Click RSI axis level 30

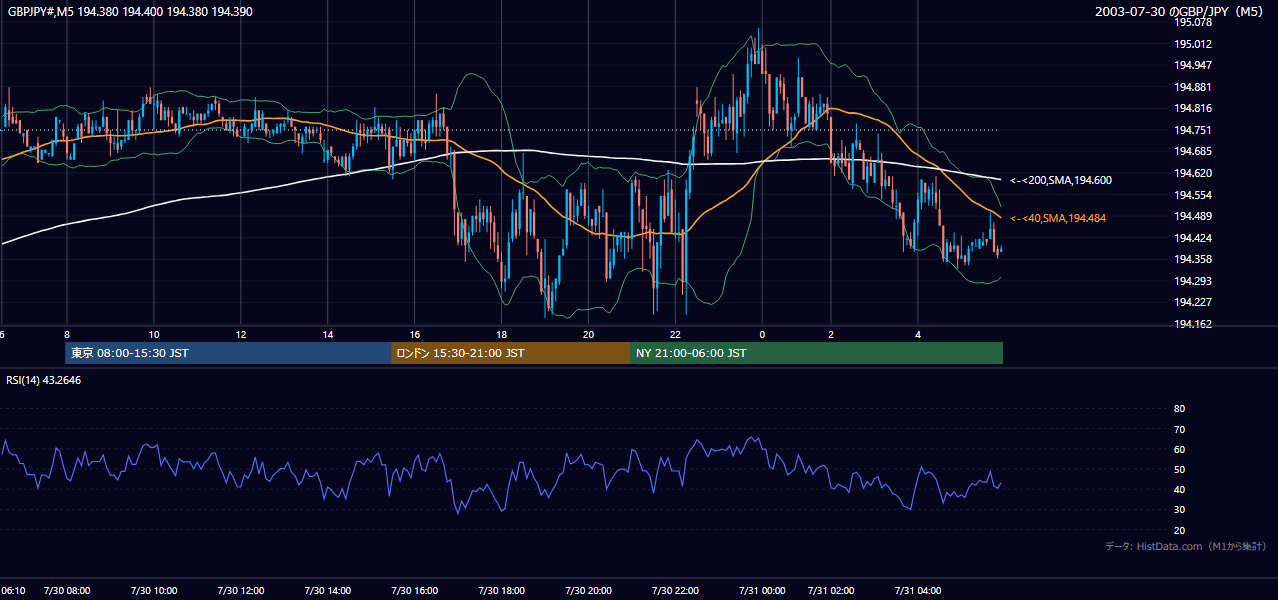(1179, 510)
